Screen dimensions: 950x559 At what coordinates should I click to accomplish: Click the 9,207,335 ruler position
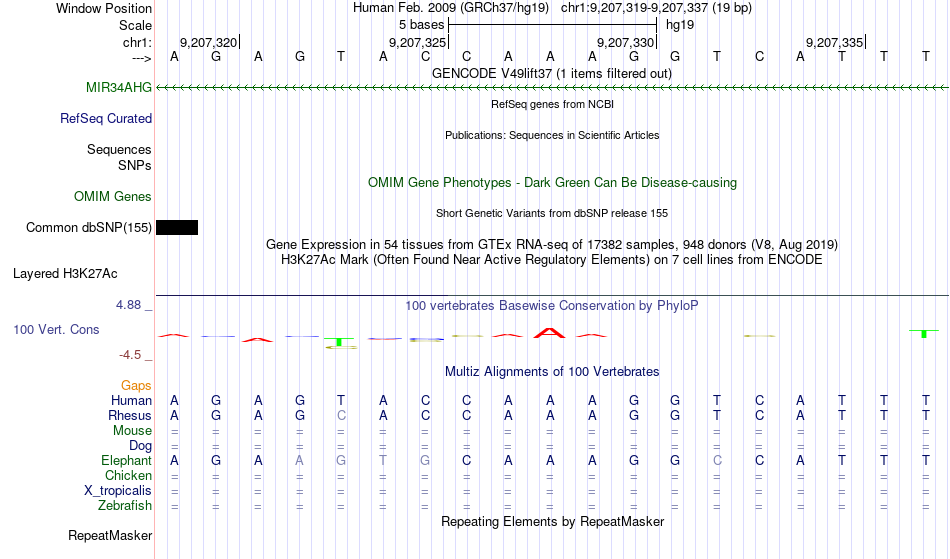click(x=834, y=42)
